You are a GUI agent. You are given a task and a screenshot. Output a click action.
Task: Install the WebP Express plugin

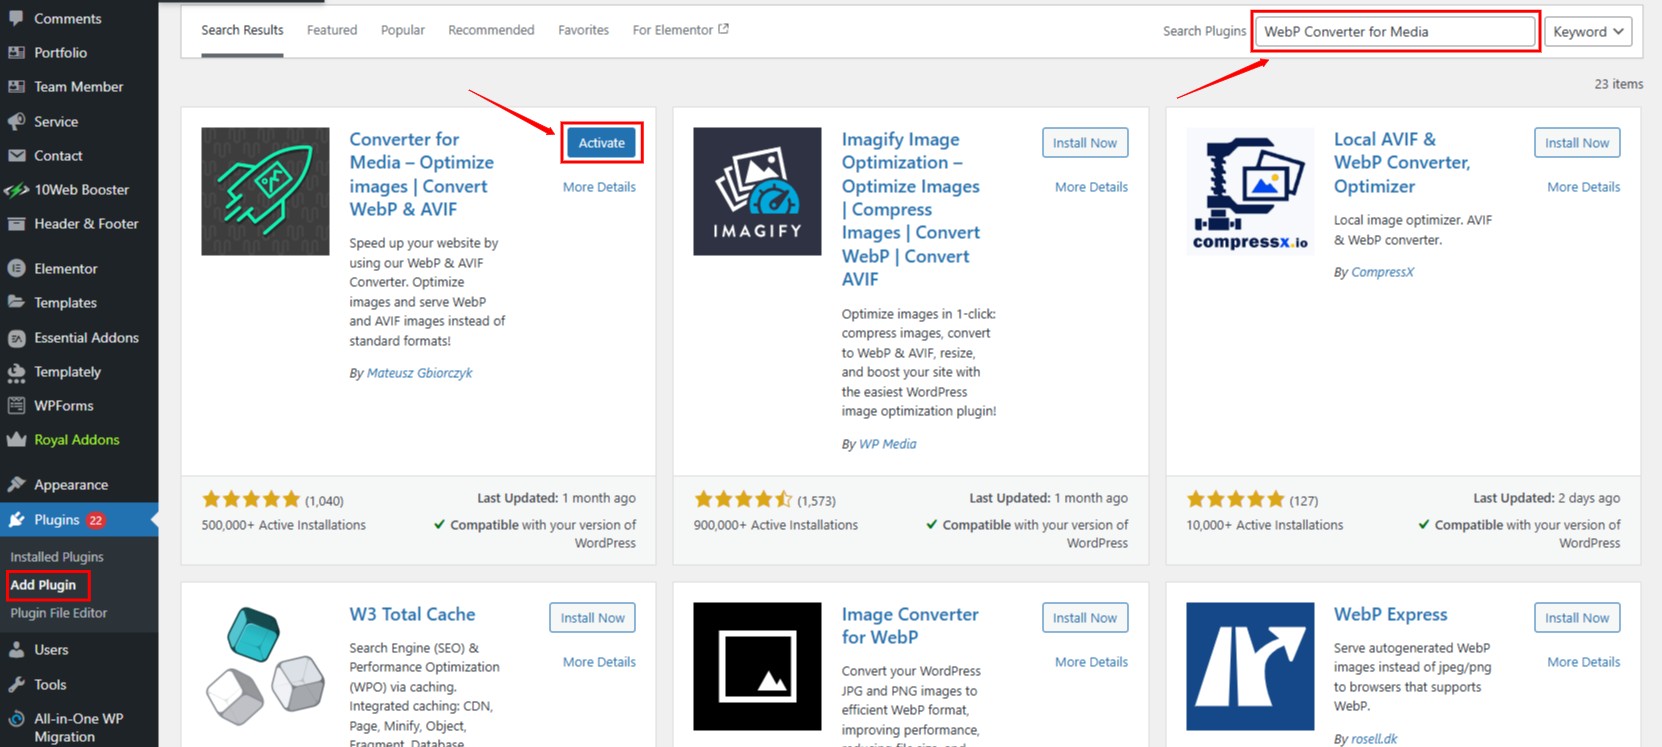1577,618
